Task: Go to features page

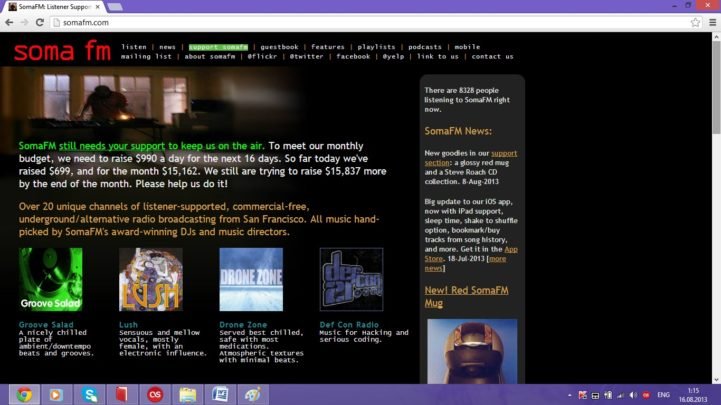Action: [x=327, y=47]
